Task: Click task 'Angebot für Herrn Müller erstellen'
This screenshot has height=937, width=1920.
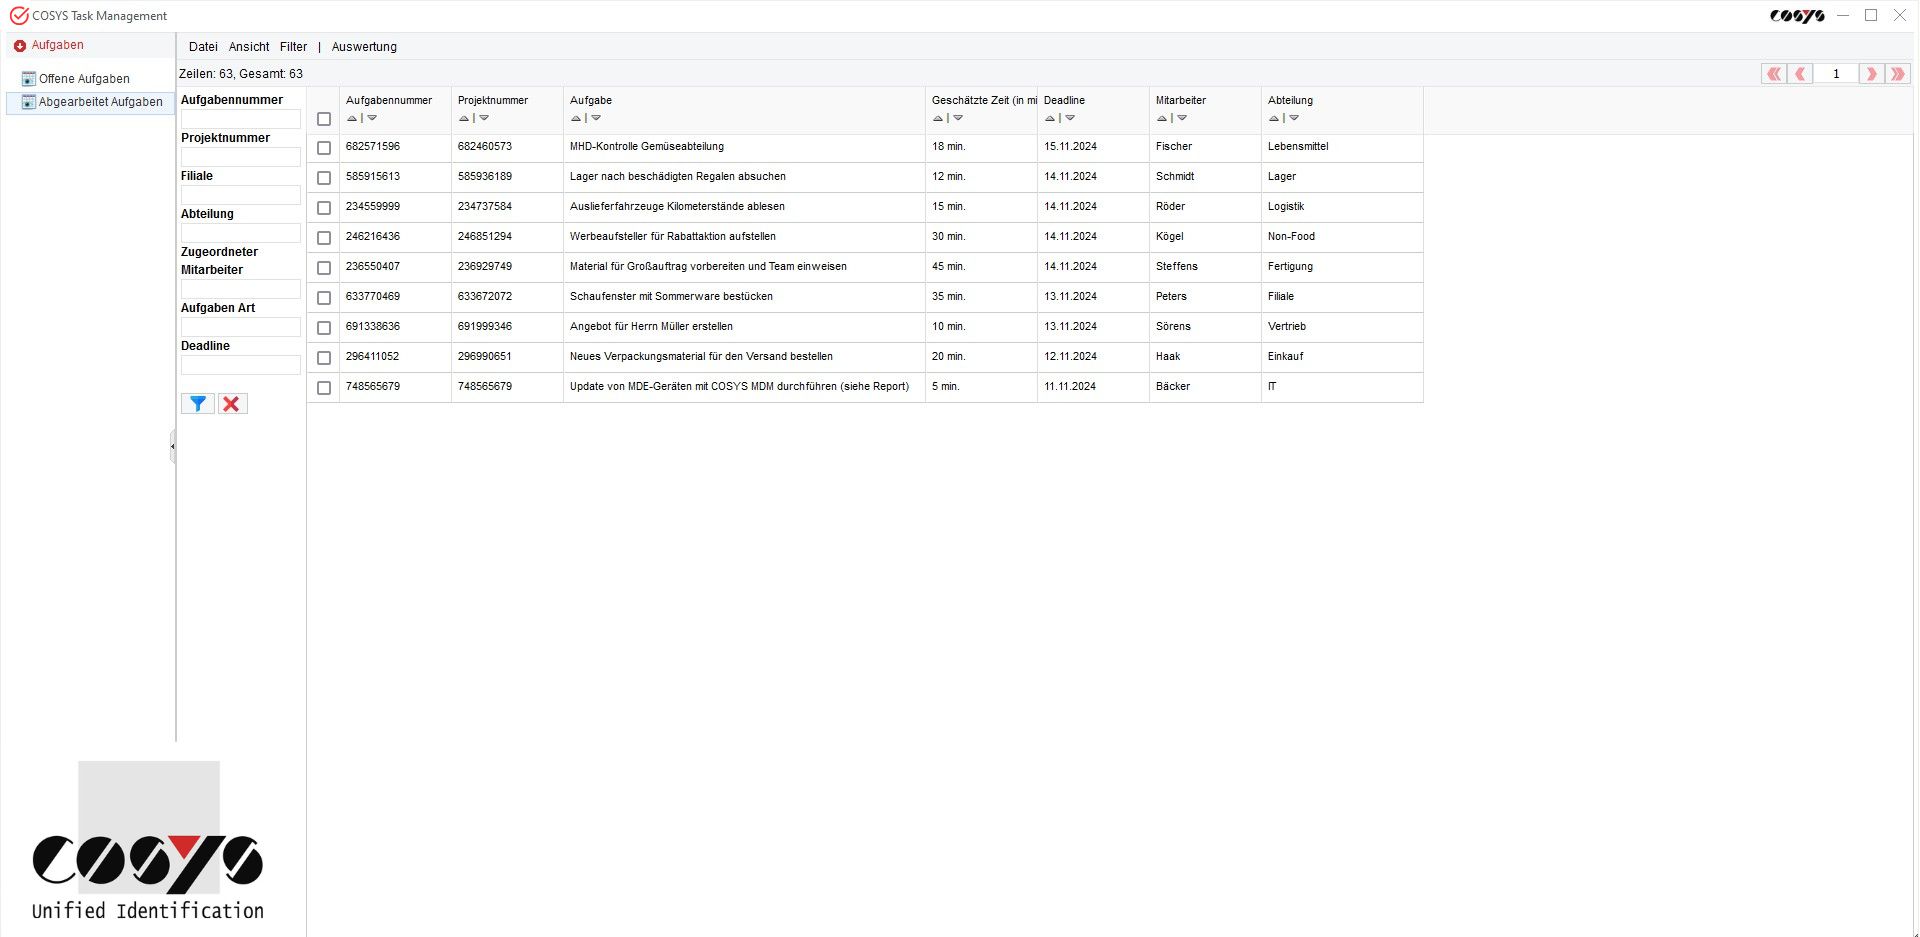Action: click(651, 327)
